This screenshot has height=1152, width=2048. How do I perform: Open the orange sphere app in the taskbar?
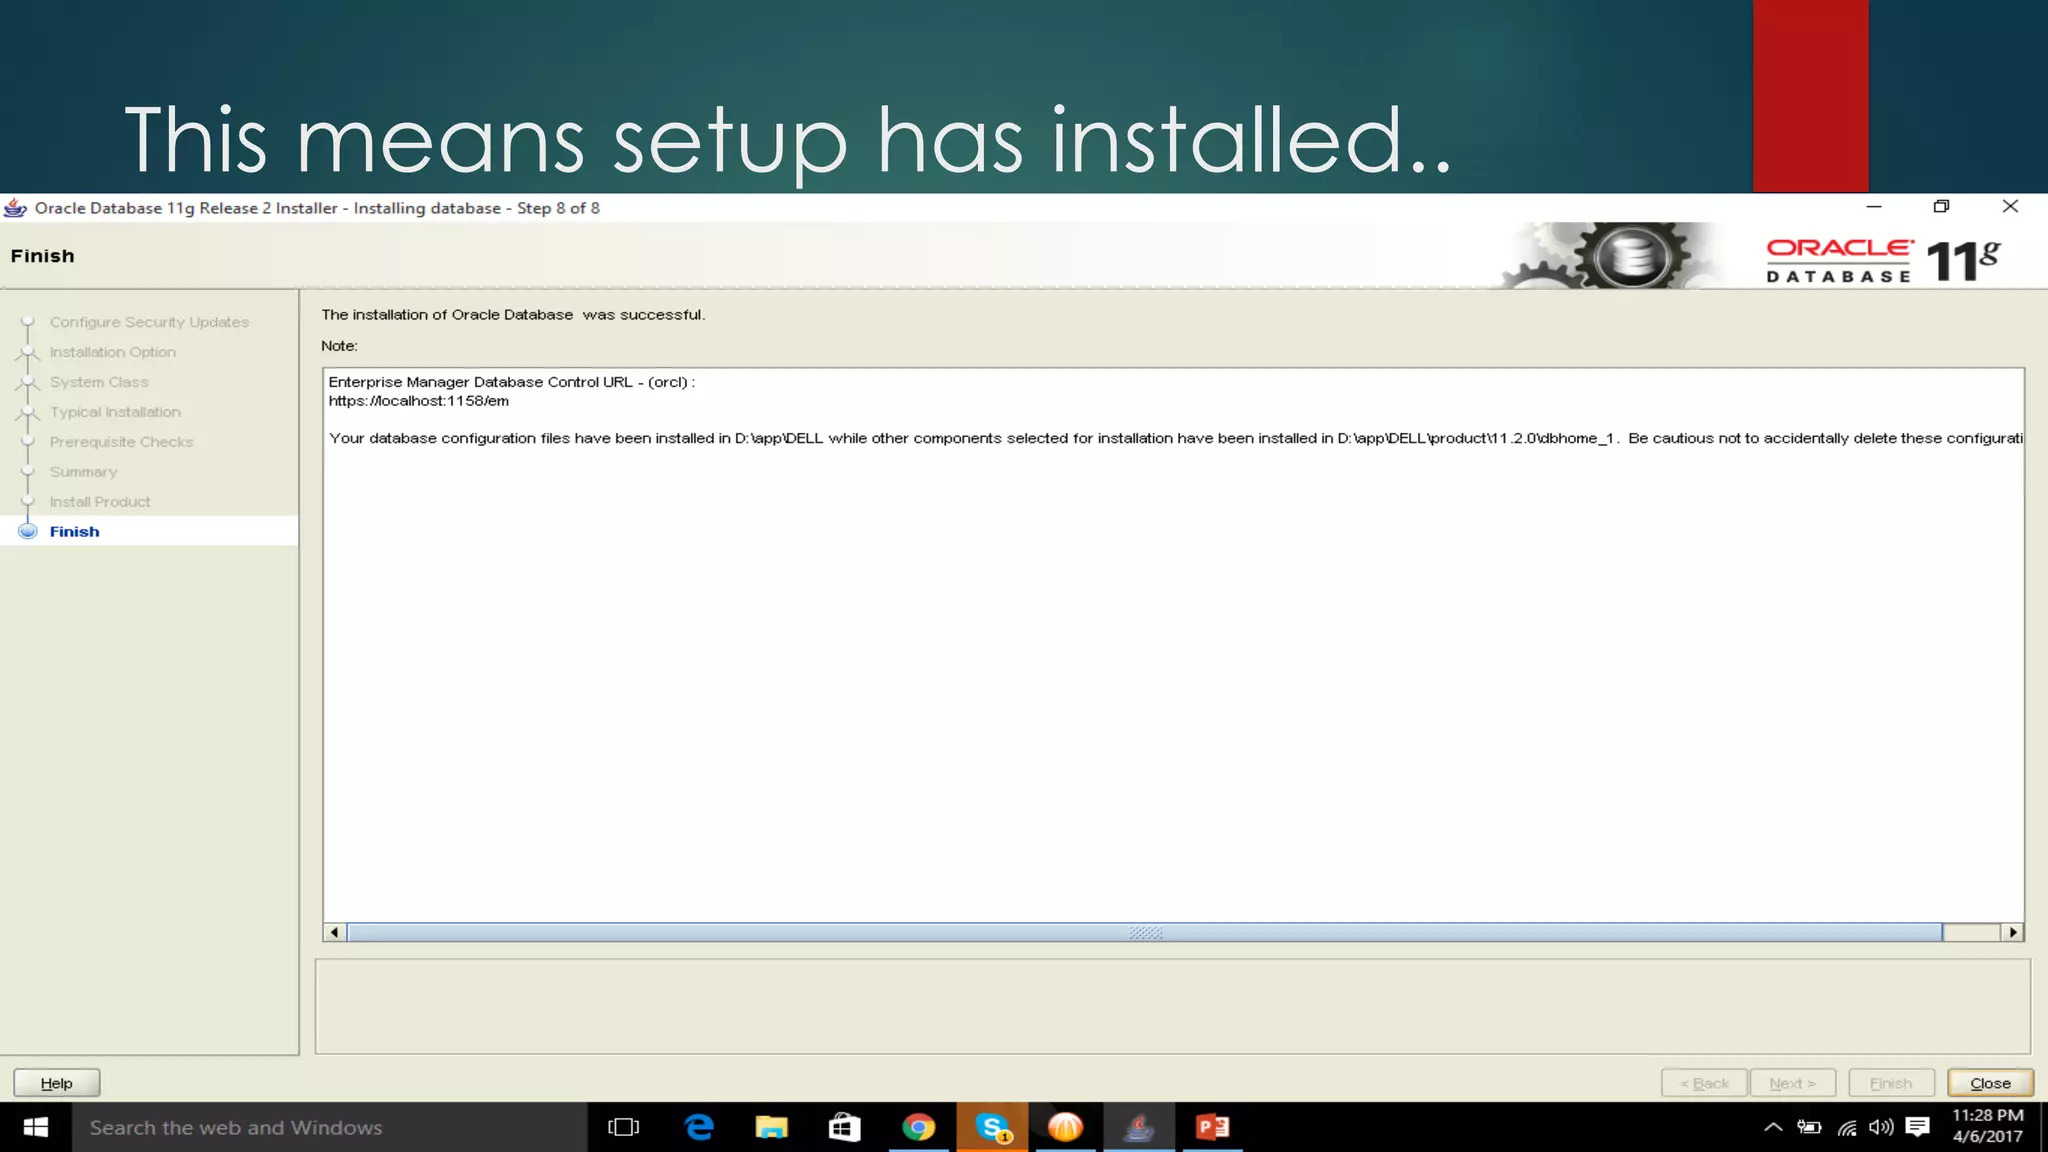[1065, 1127]
